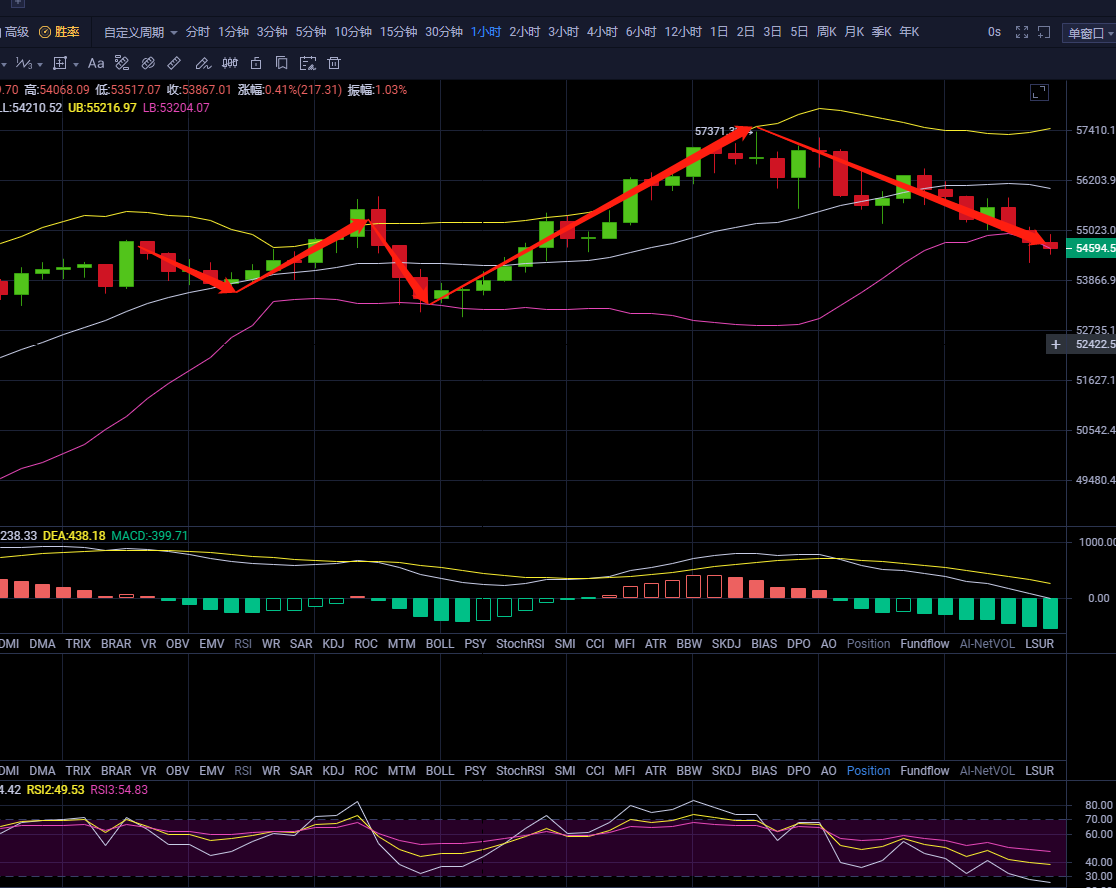Select the 周K weekly timeframe
This screenshot has height=888, width=1116.
(826, 32)
